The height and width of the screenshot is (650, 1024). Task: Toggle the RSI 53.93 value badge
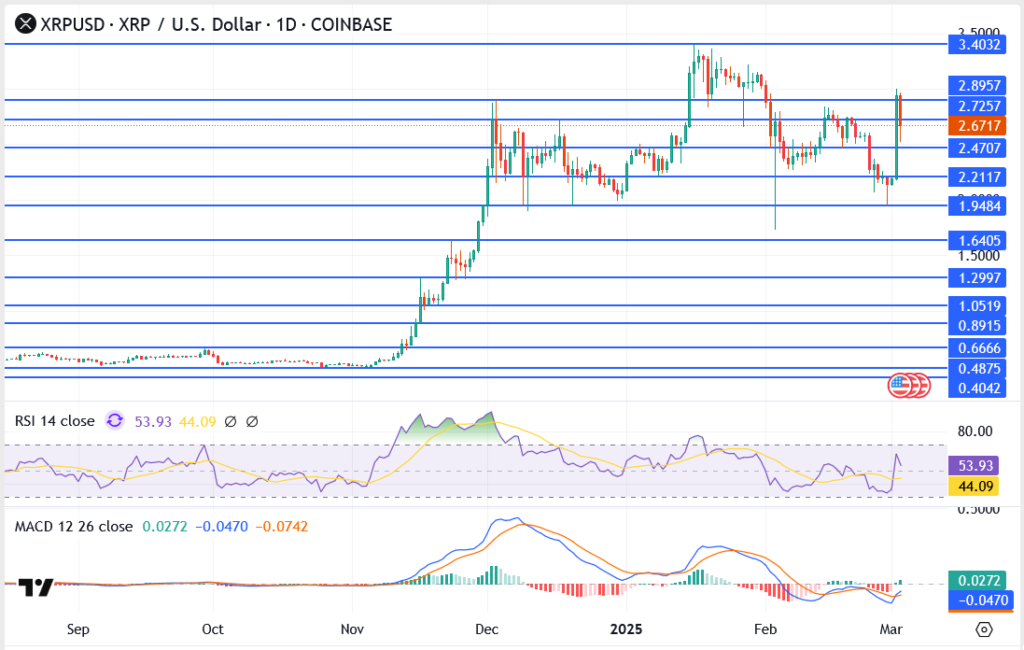point(975,465)
